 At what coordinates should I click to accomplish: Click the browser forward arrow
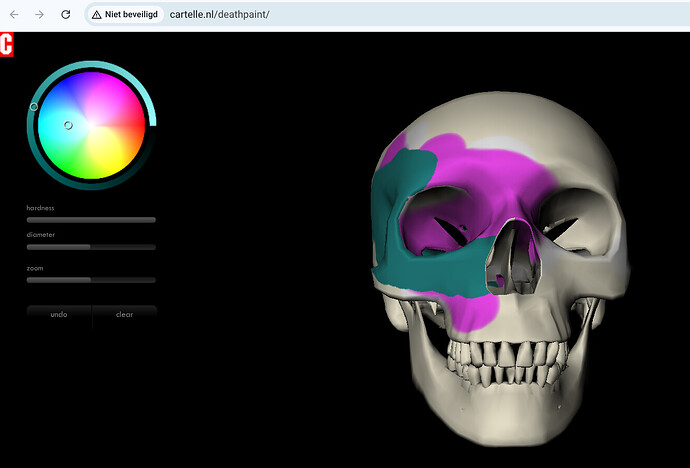(39, 15)
